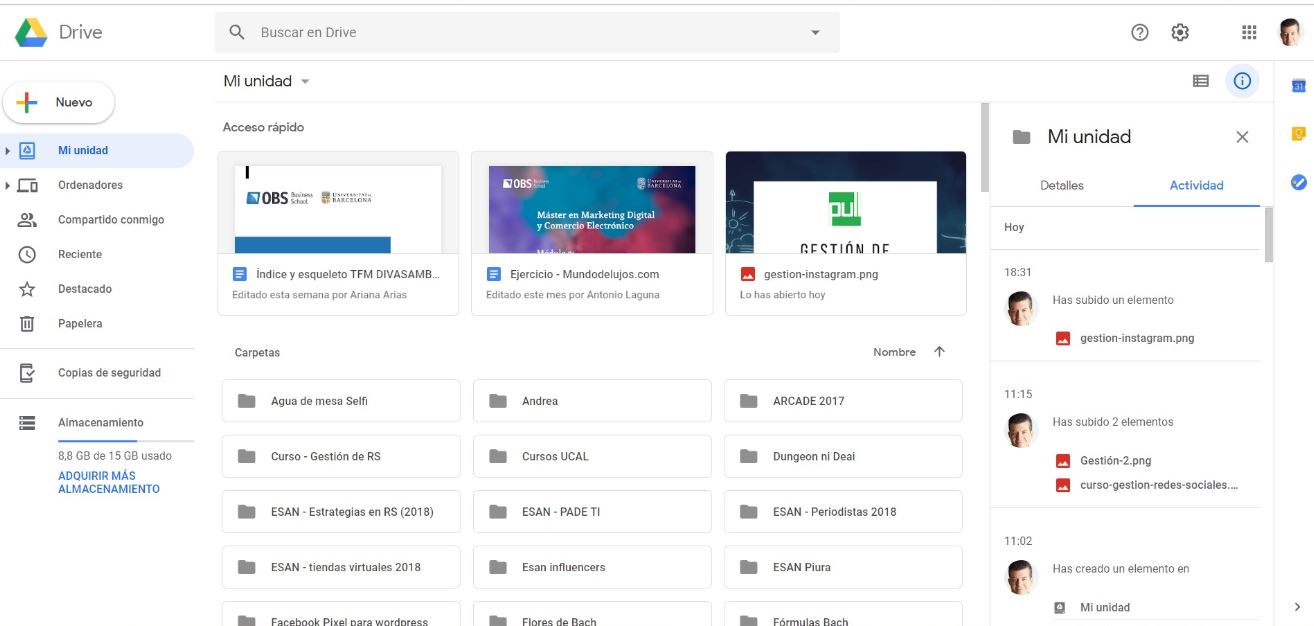Expand the Ordenadores tree

point(8,186)
